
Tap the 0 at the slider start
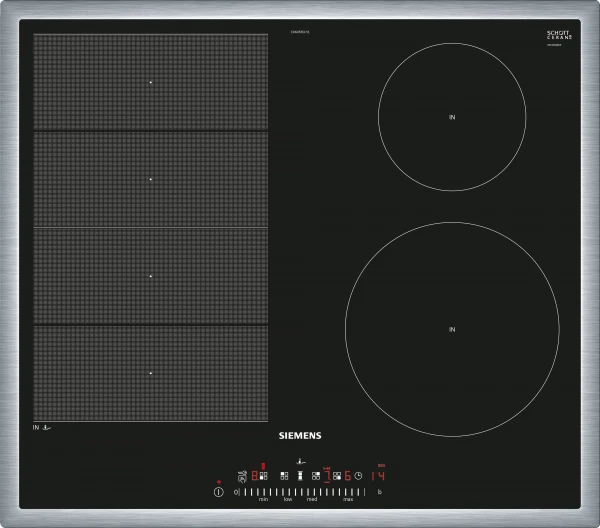[236, 492]
